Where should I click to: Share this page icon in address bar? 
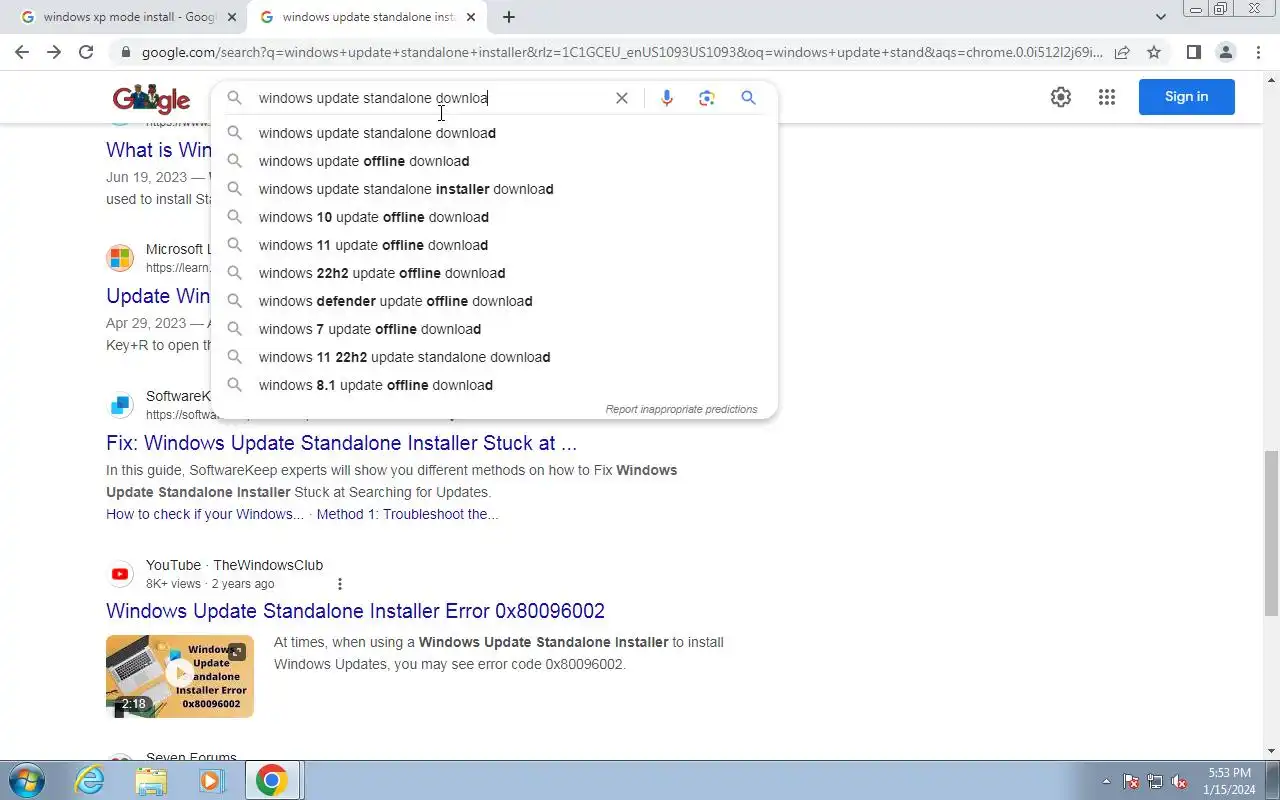[1122, 52]
